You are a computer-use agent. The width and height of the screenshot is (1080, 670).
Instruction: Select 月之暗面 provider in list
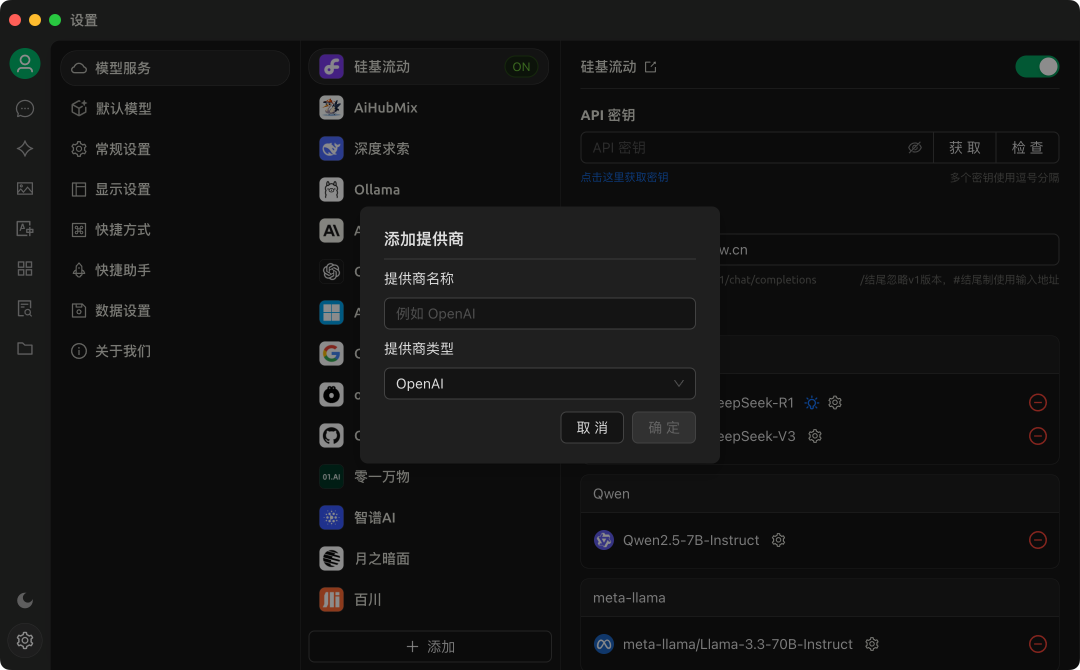click(428, 558)
